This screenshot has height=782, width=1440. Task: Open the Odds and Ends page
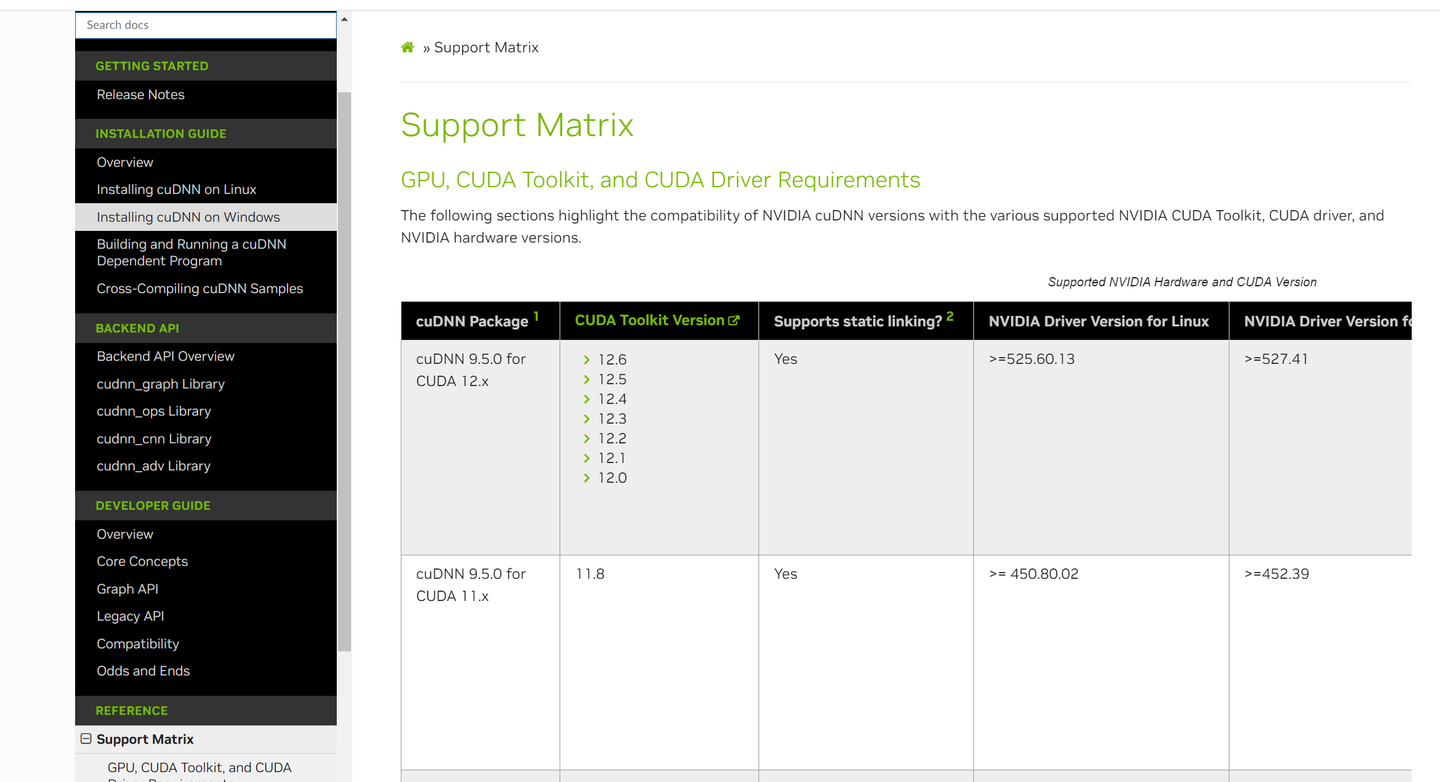(x=143, y=671)
